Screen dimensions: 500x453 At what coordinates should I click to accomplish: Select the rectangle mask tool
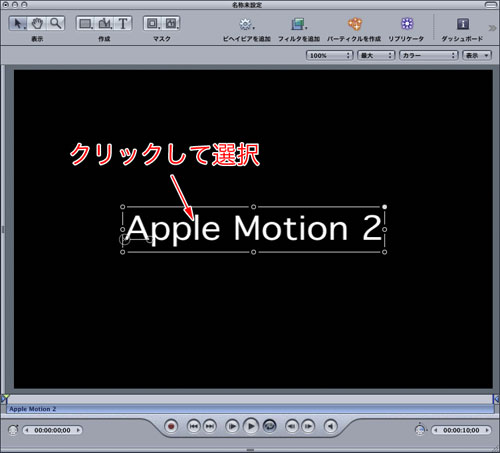coord(153,24)
